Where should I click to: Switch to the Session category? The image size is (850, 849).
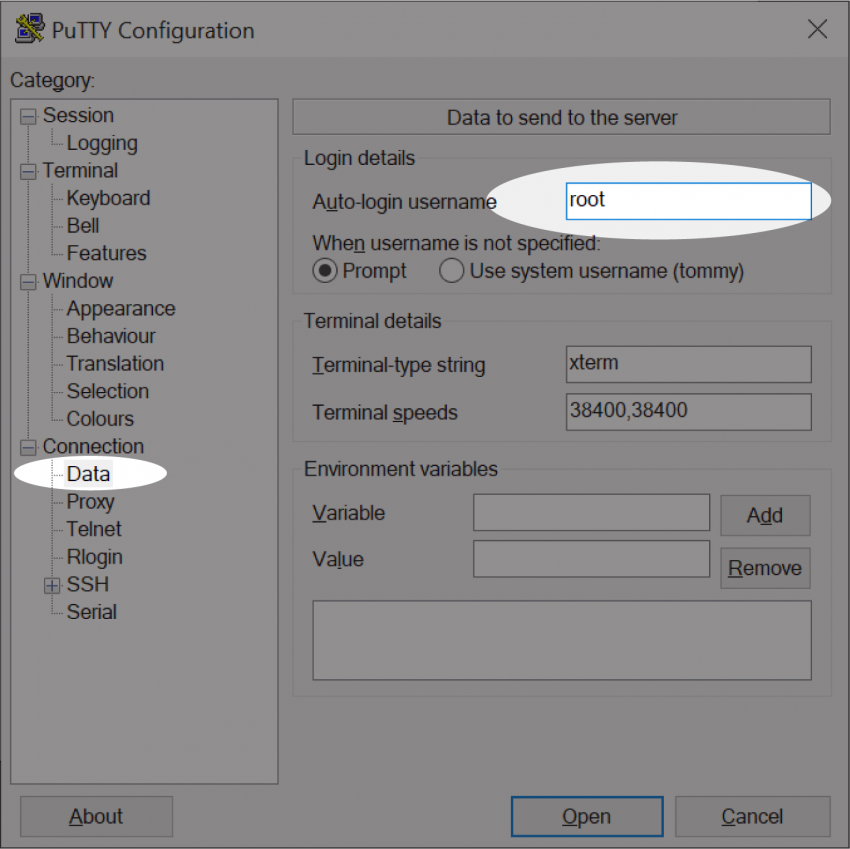pos(78,115)
